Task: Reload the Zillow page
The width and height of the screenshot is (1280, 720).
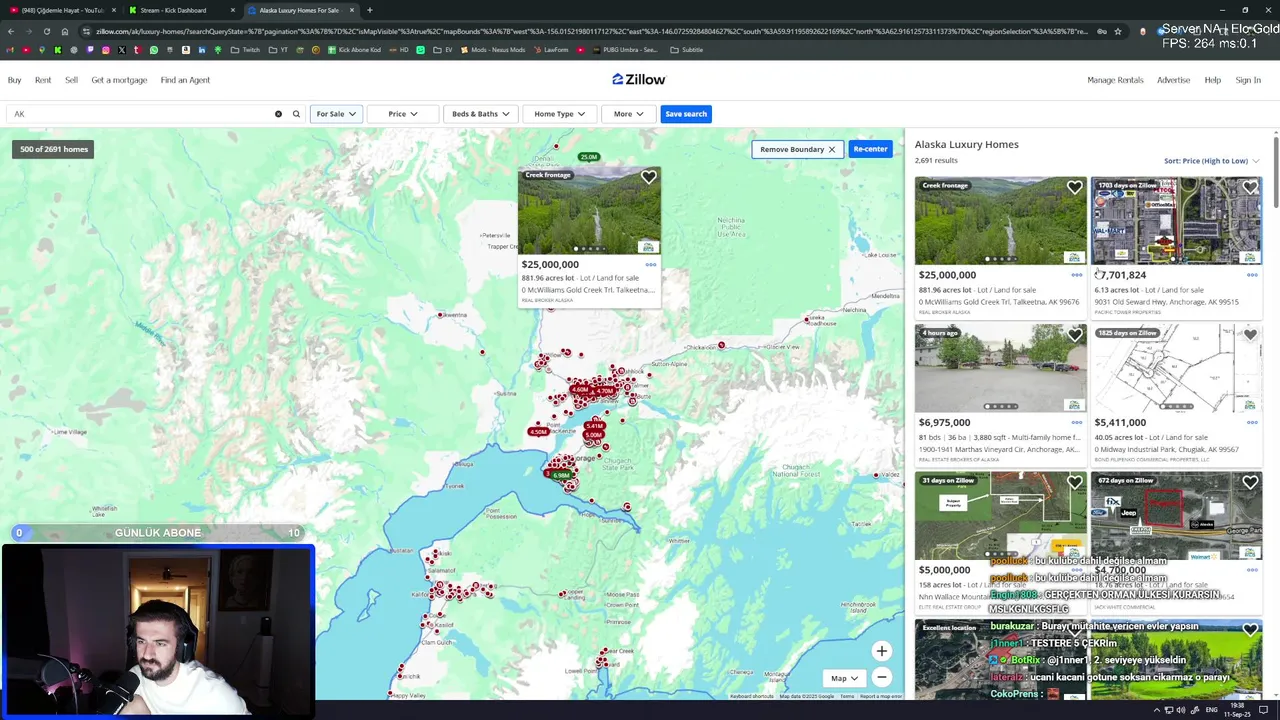Action: (47, 31)
